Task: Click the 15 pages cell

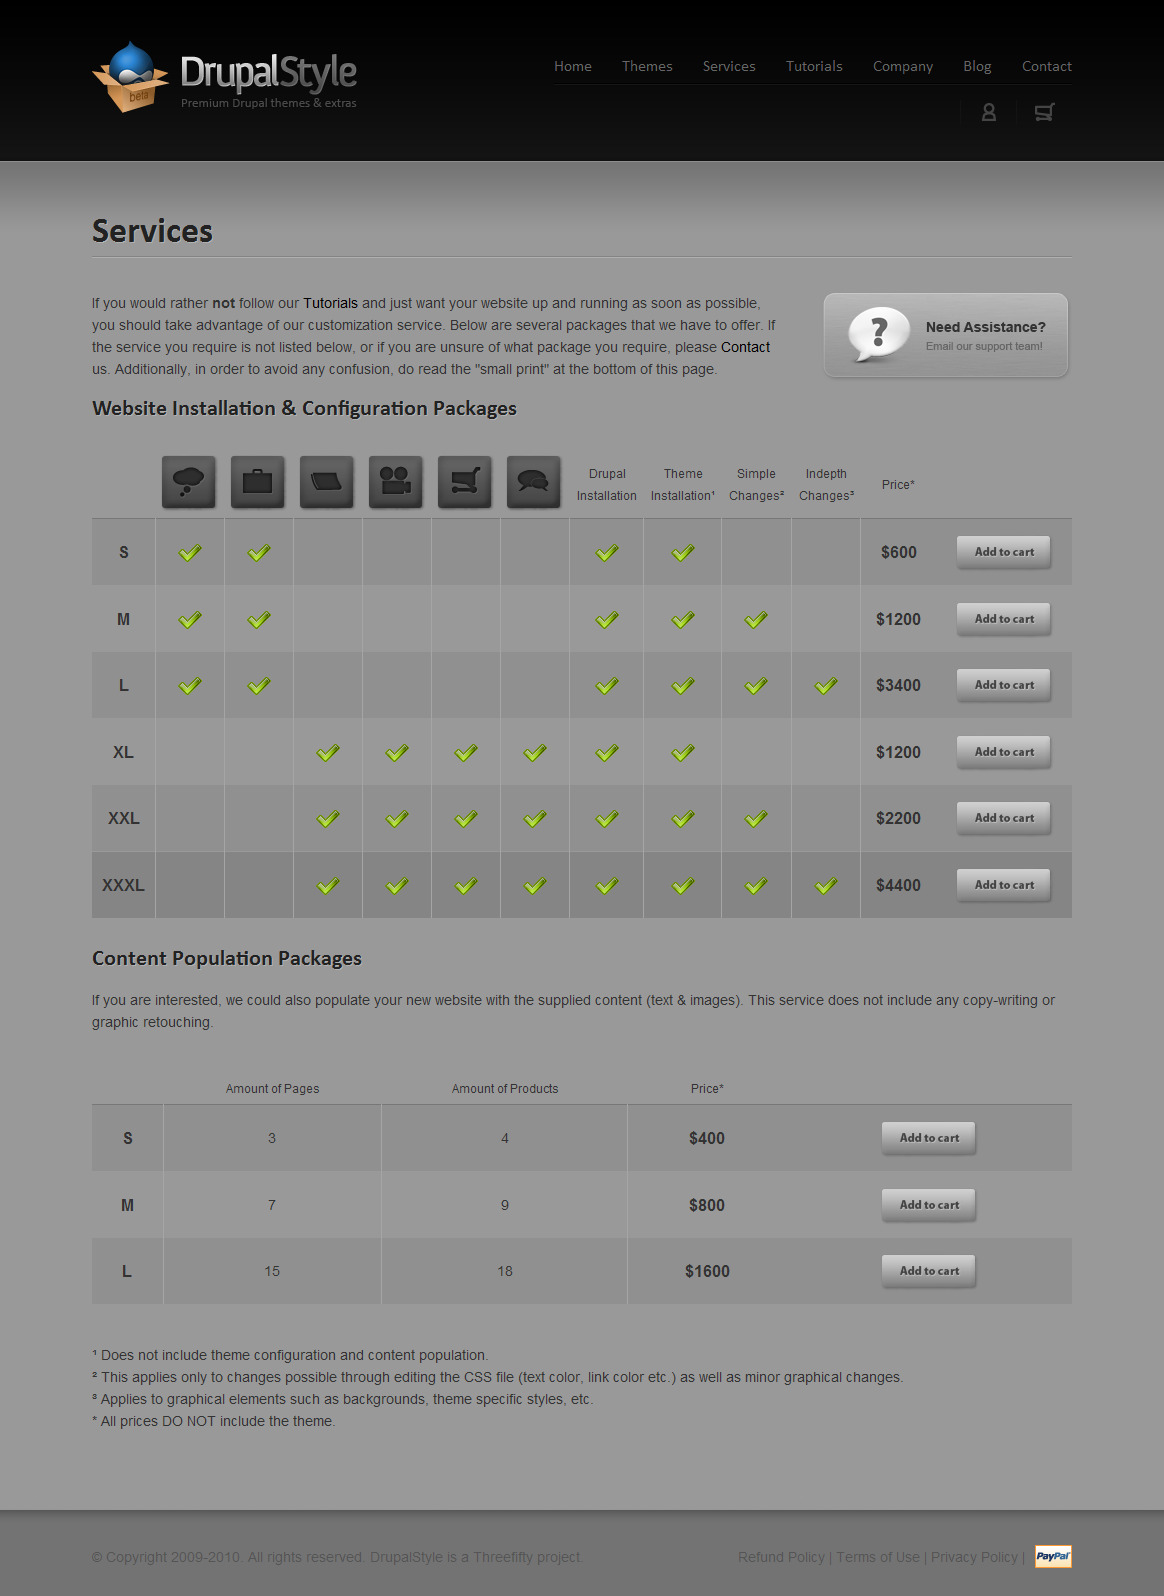Action: (x=272, y=1271)
